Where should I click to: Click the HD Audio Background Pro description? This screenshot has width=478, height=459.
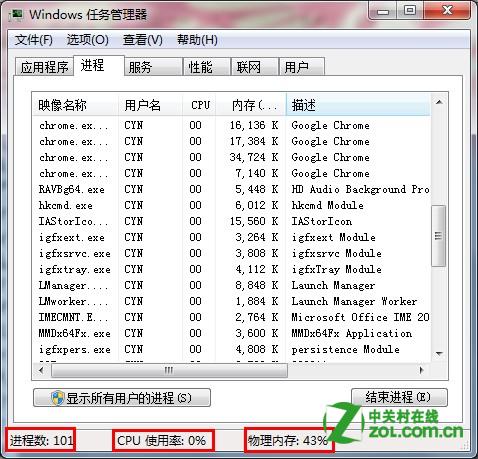coord(360,189)
